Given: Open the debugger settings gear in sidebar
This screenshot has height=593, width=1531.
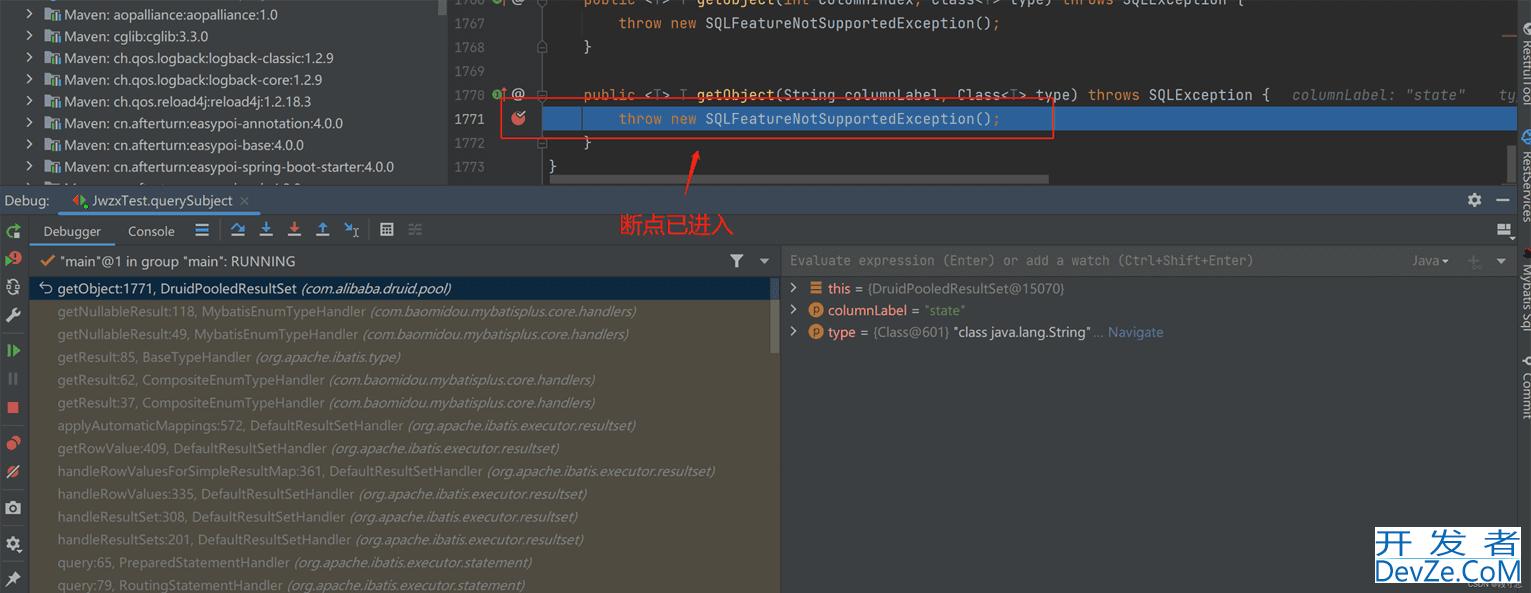Looking at the screenshot, I should tap(13, 544).
